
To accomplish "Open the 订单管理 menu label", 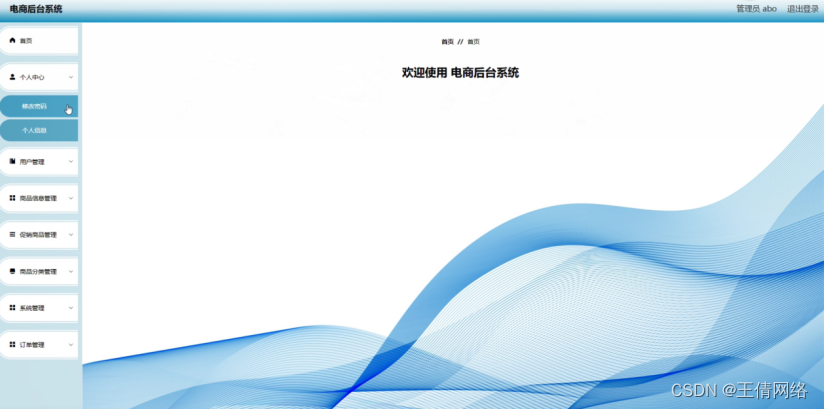I will (x=32, y=345).
